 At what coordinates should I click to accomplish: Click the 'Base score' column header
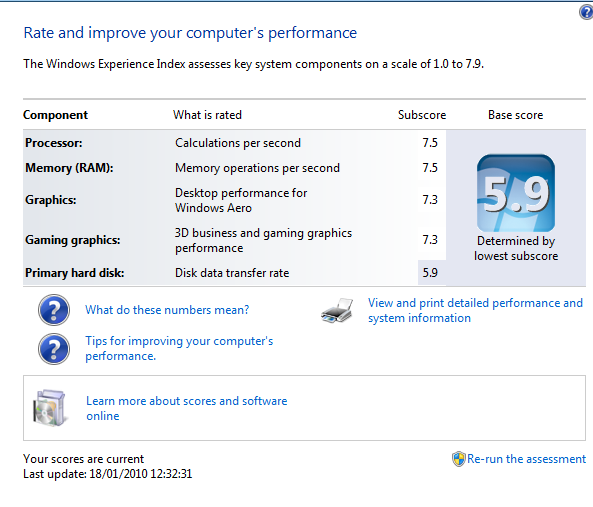click(x=515, y=115)
